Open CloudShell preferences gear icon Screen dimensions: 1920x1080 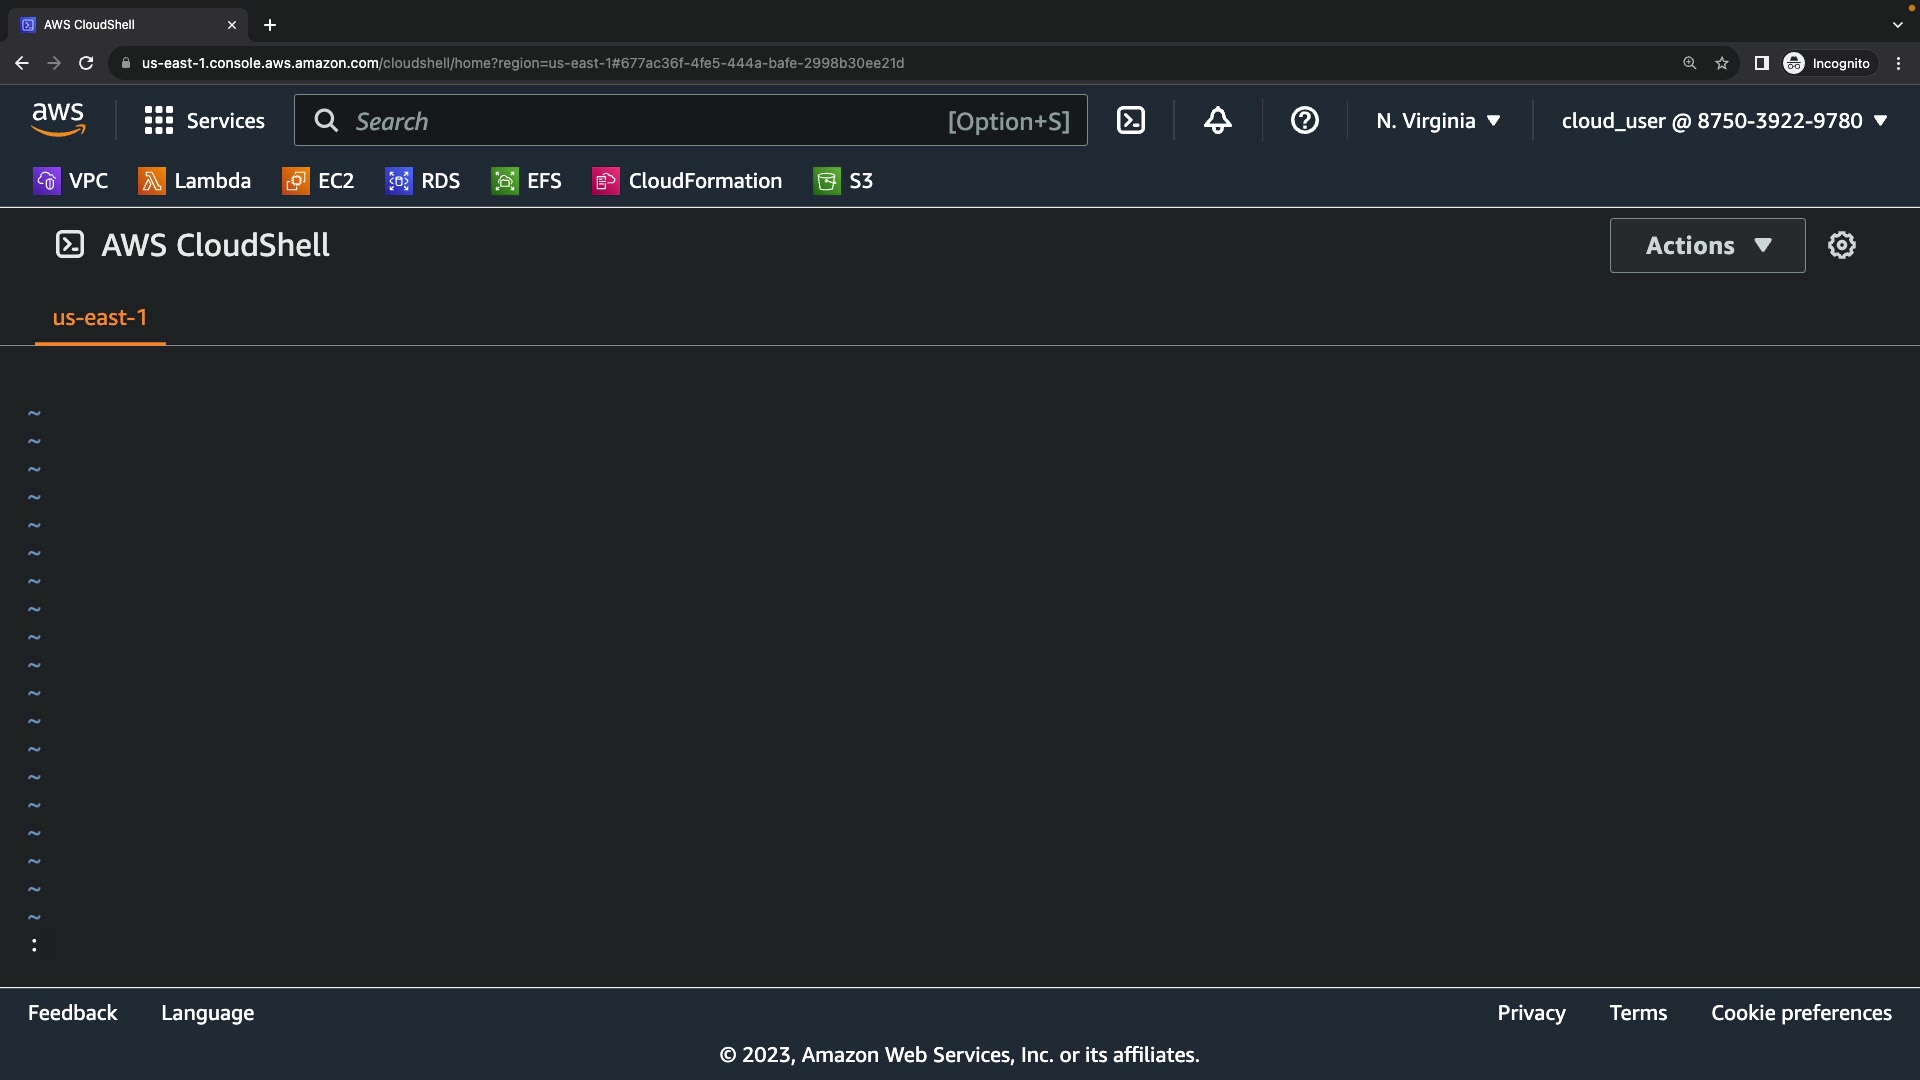pos(1841,245)
